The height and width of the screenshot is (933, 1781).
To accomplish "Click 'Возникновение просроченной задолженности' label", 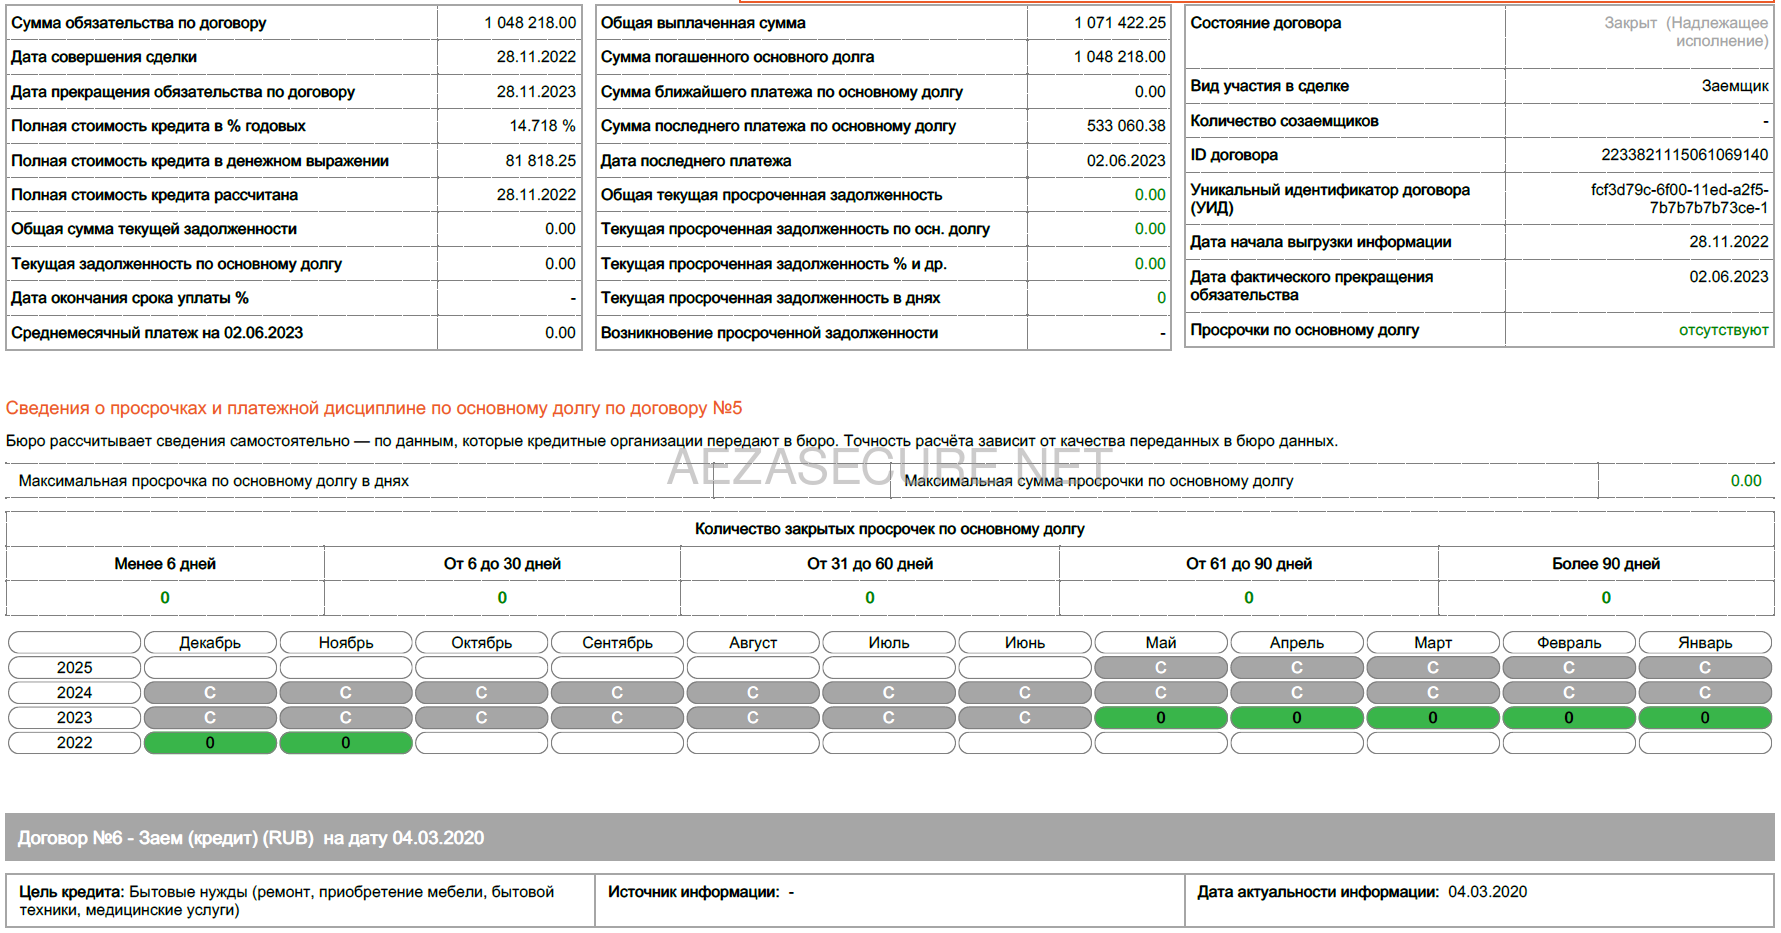I will (769, 333).
